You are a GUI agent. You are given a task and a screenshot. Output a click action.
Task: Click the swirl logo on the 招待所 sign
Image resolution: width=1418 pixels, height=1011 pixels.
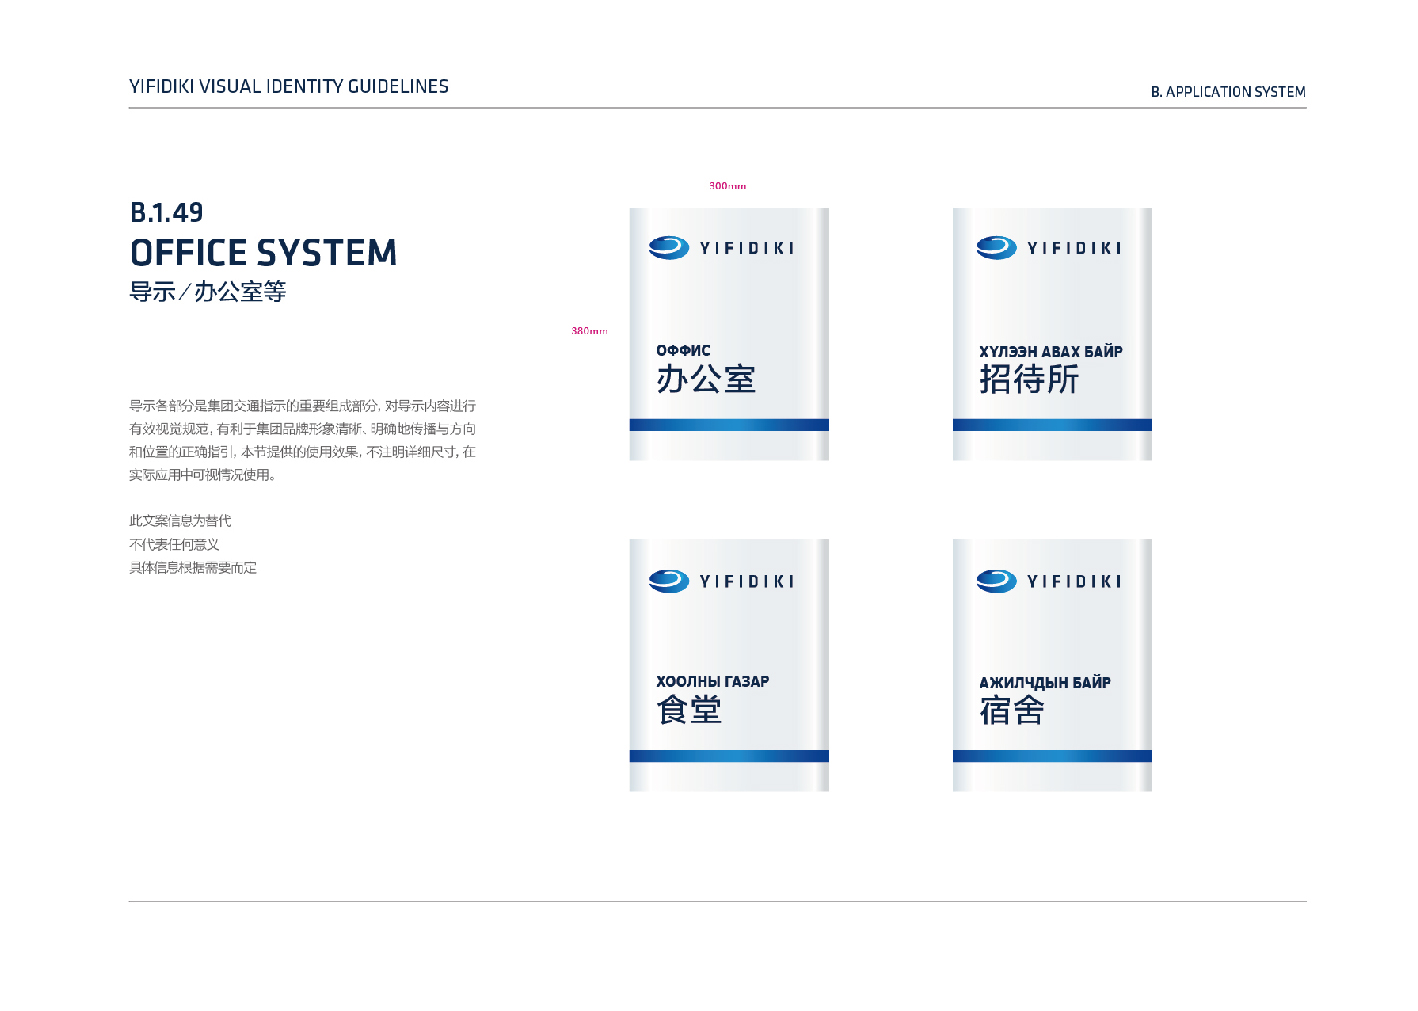(996, 248)
